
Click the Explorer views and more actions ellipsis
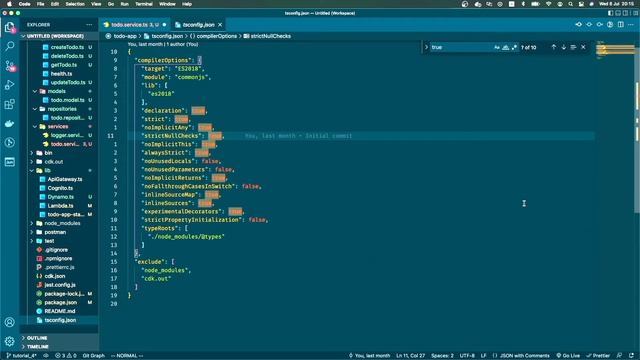[x=89, y=25]
